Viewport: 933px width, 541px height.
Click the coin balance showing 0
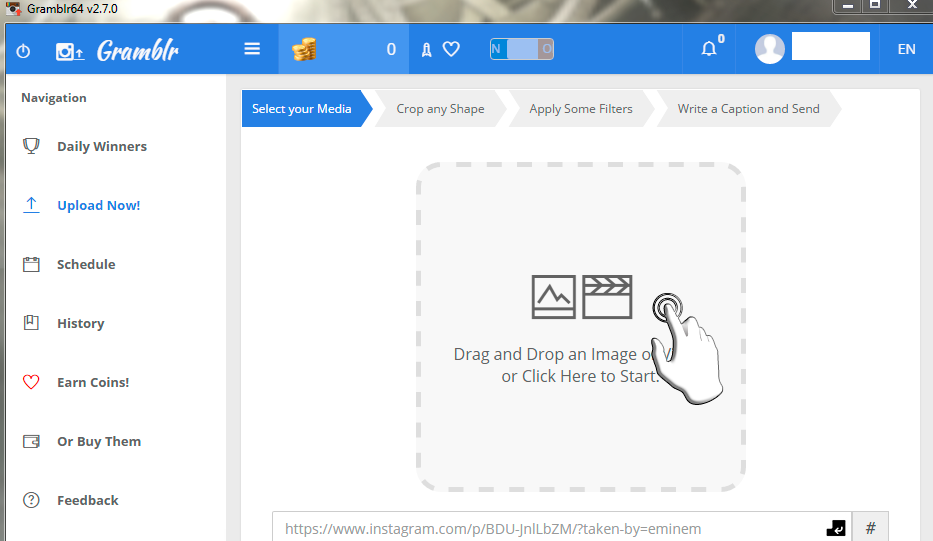point(391,49)
